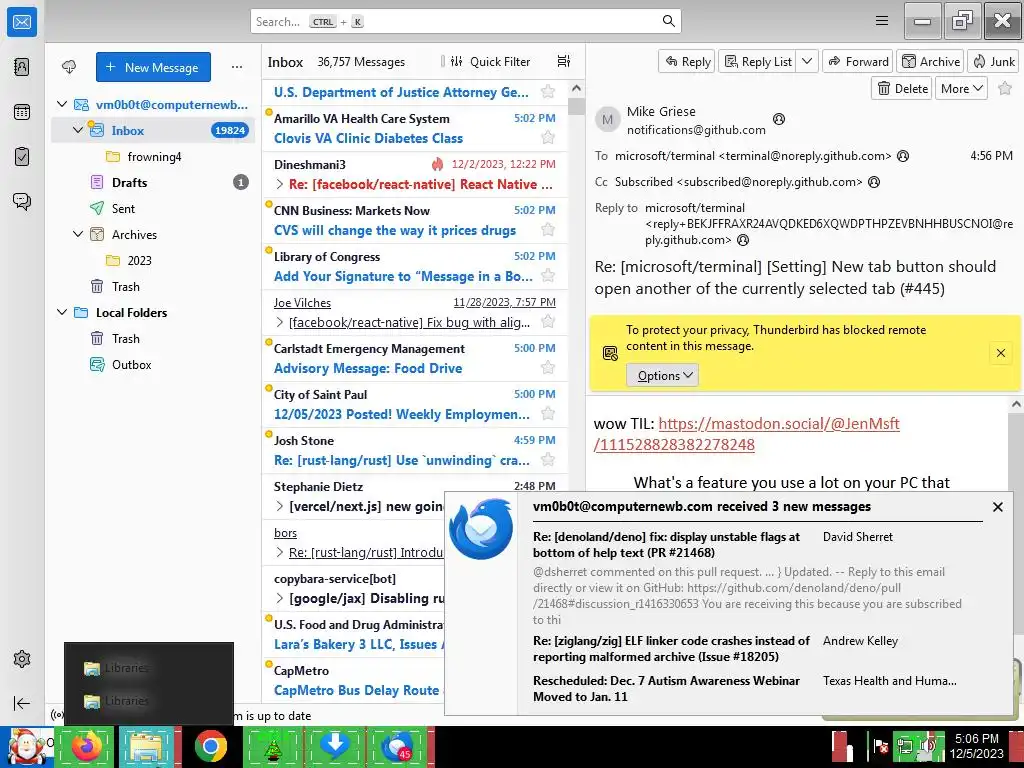Open File Explorer from the taskbar

pos(148,746)
